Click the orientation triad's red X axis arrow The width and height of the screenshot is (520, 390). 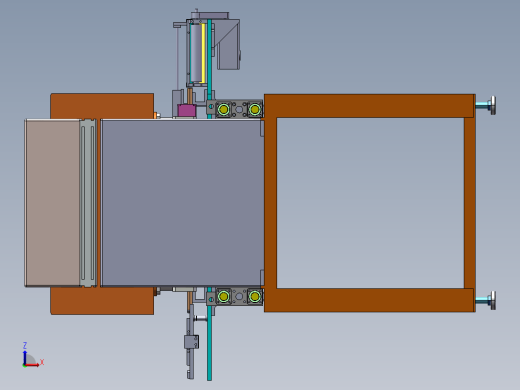33,364
